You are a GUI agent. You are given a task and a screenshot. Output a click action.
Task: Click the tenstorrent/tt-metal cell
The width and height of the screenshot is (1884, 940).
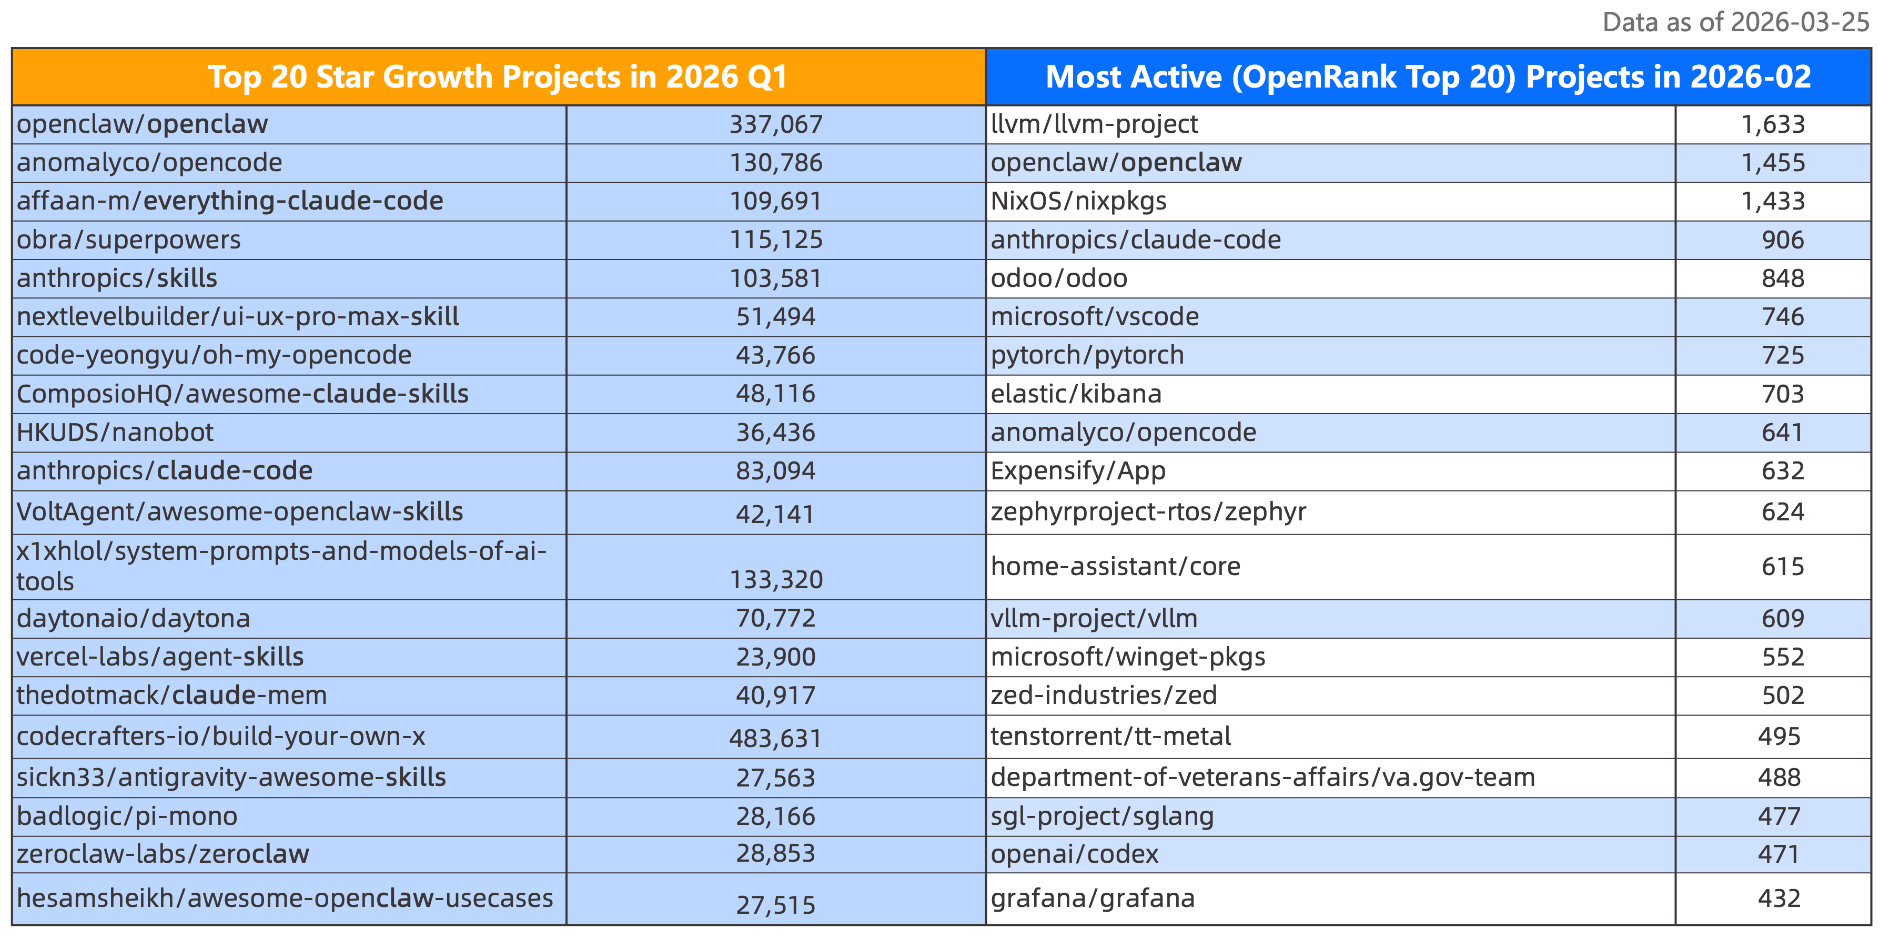(x=1331, y=737)
